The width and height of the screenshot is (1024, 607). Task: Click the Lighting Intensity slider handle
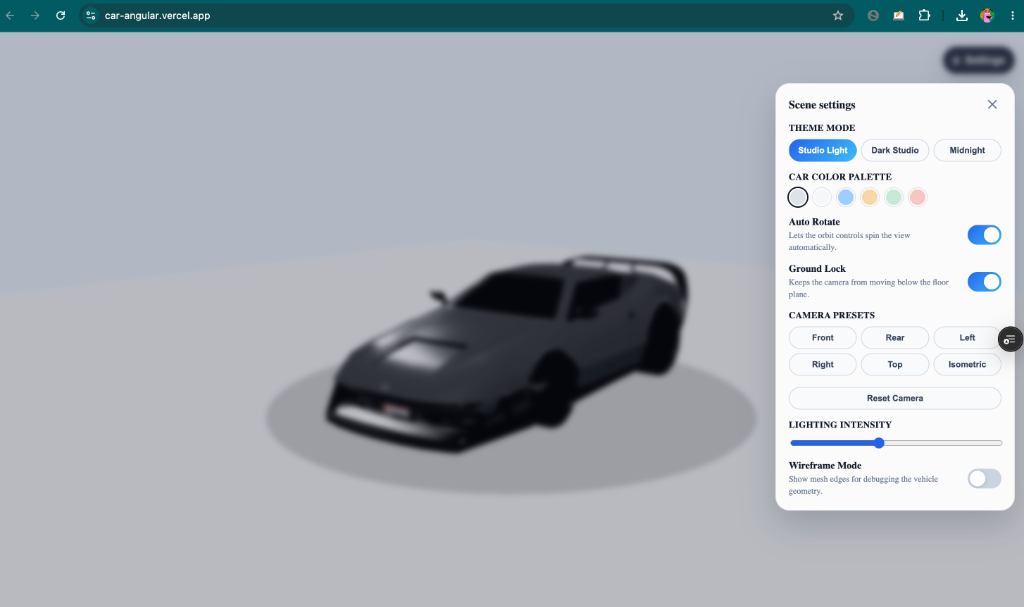click(x=879, y=443)
